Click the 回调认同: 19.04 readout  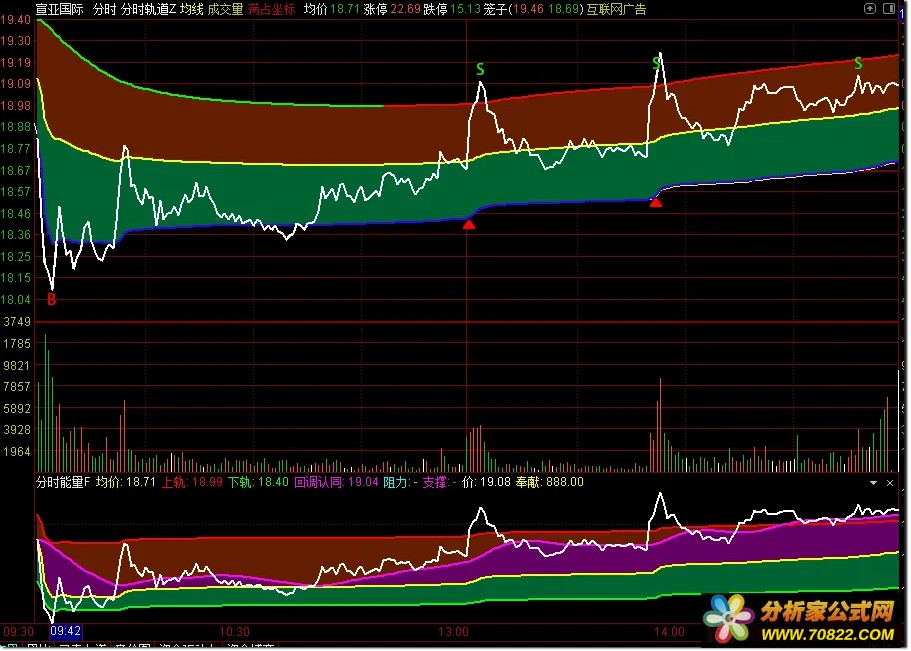336,482
